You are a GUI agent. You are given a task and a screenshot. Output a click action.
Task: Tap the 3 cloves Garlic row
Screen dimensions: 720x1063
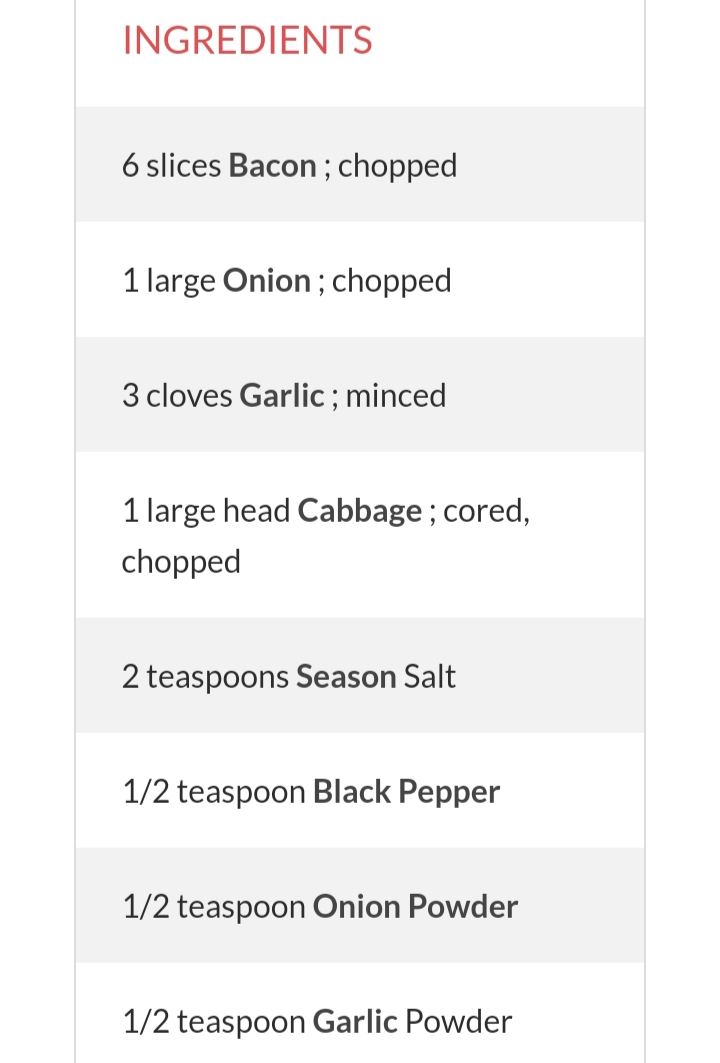point(360,395)
